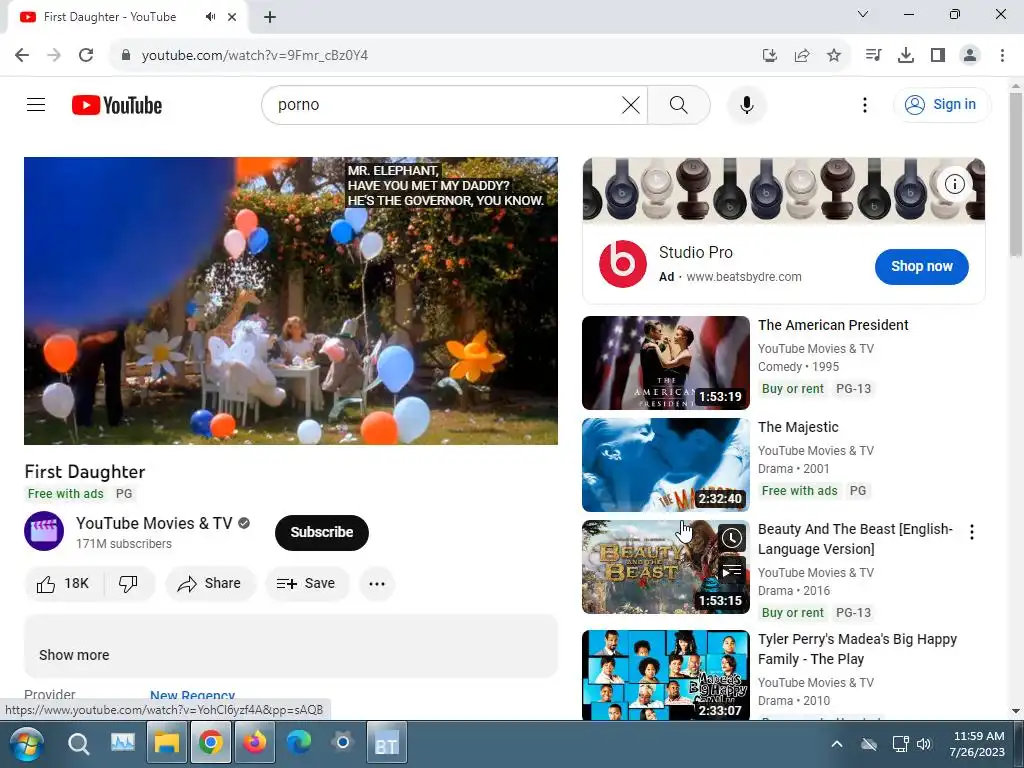This screenshot has width=1024, height=768.
Task: Open The American President title
Action: click(833, 325)
